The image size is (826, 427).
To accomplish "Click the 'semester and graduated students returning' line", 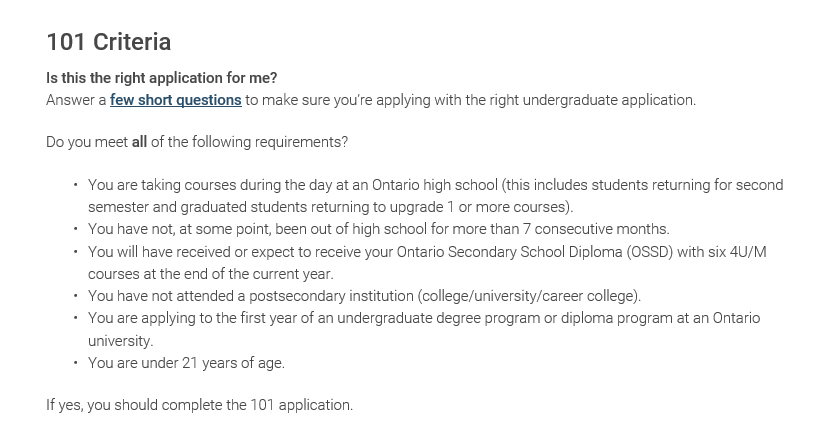I will tap(330, 207).
